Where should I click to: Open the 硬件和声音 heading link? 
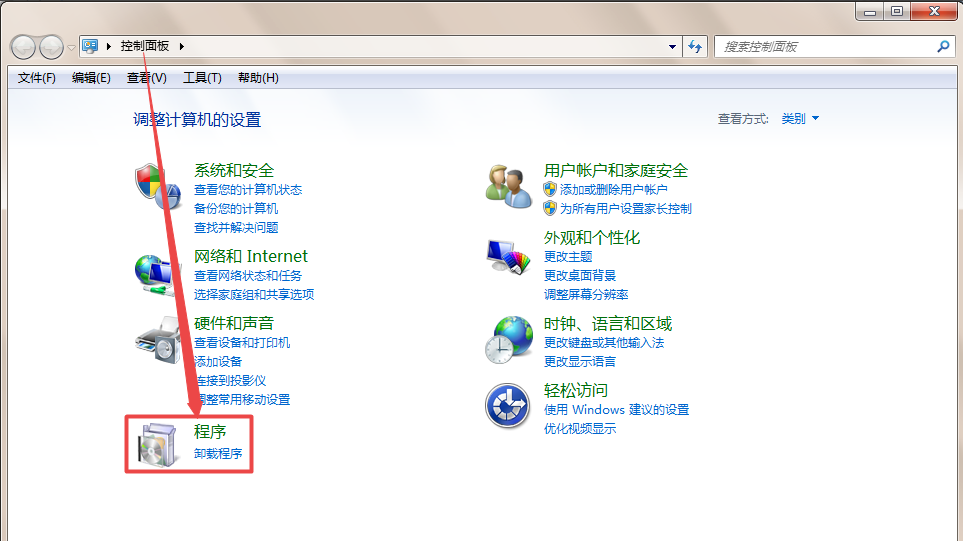[x=234, y=323]
